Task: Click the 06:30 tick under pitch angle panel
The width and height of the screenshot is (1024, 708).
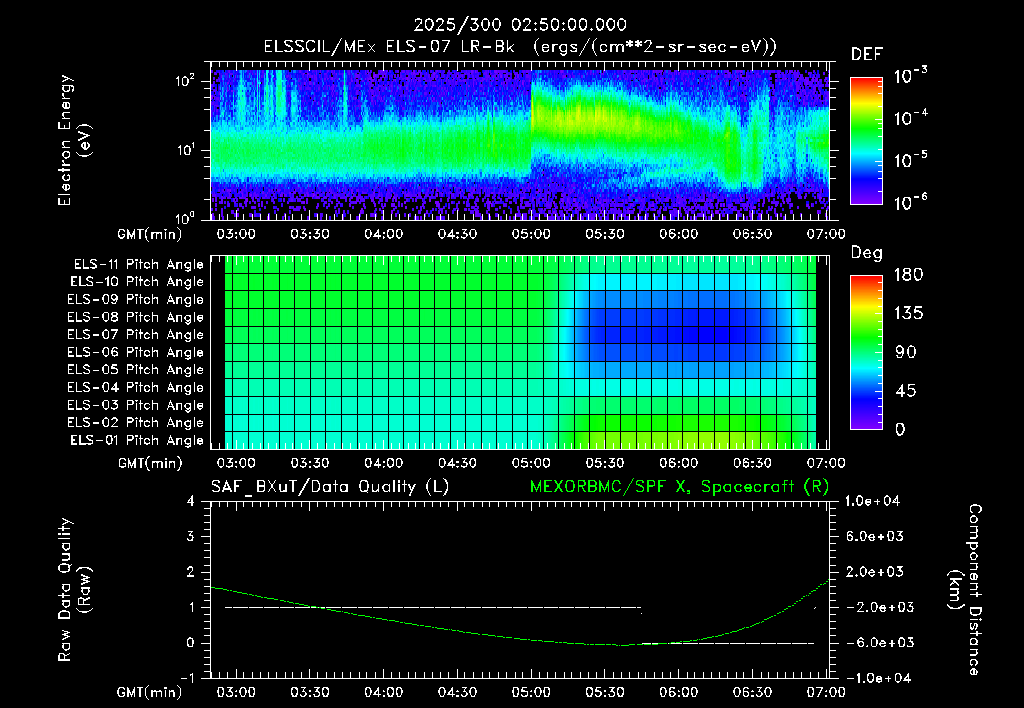Action: click(752, 463)
